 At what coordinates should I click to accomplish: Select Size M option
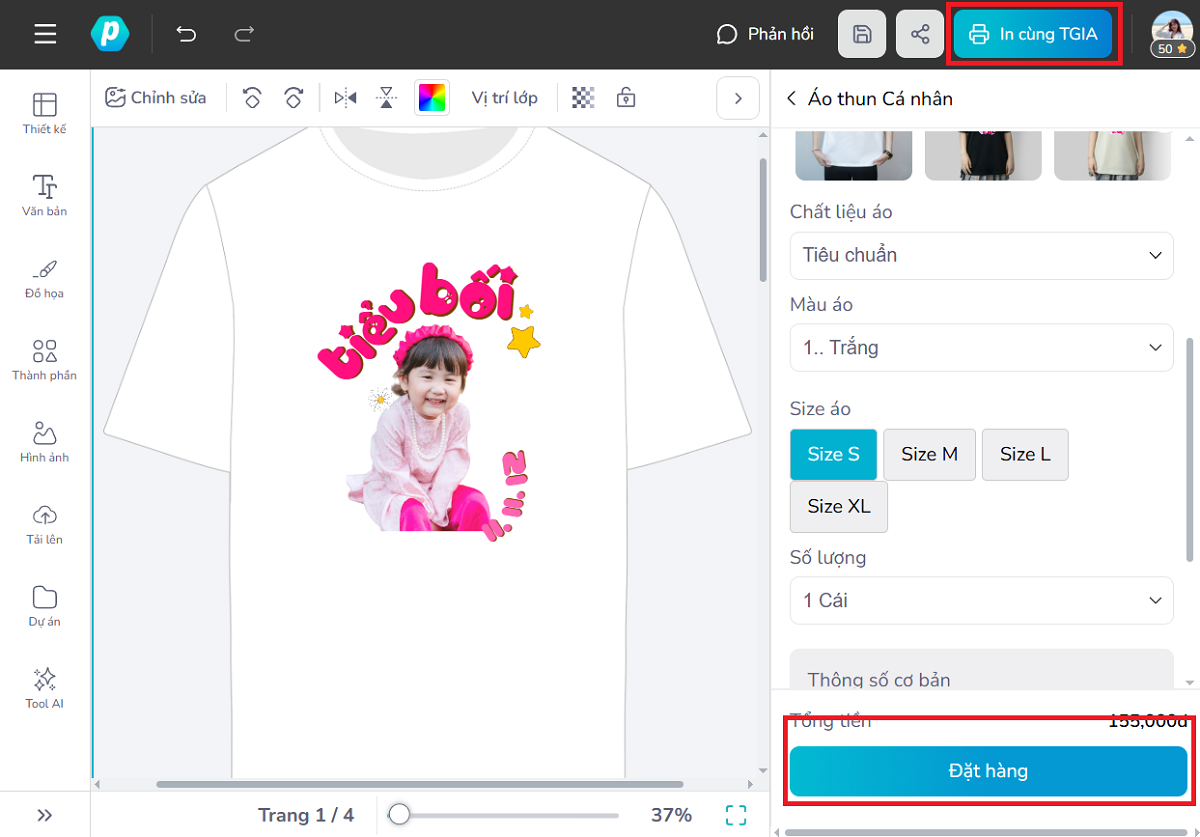pos(929,455)
